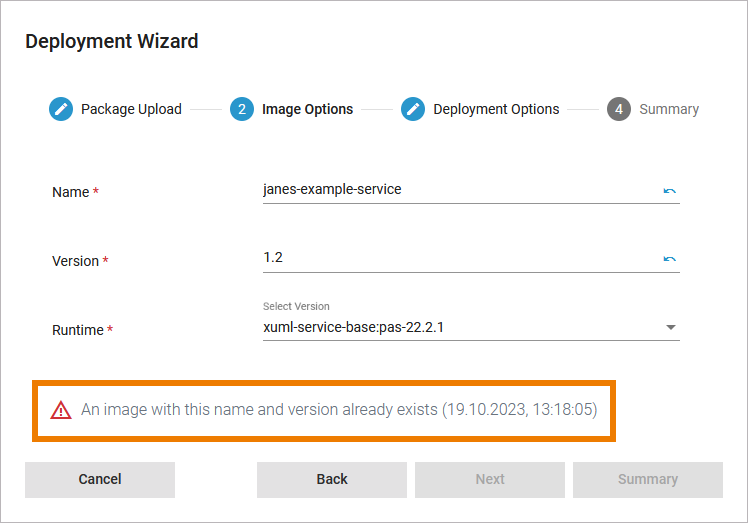Click the Deployment Options pencil step icon
The width and height of the screenshot is (748, 523).
point(413,109)
